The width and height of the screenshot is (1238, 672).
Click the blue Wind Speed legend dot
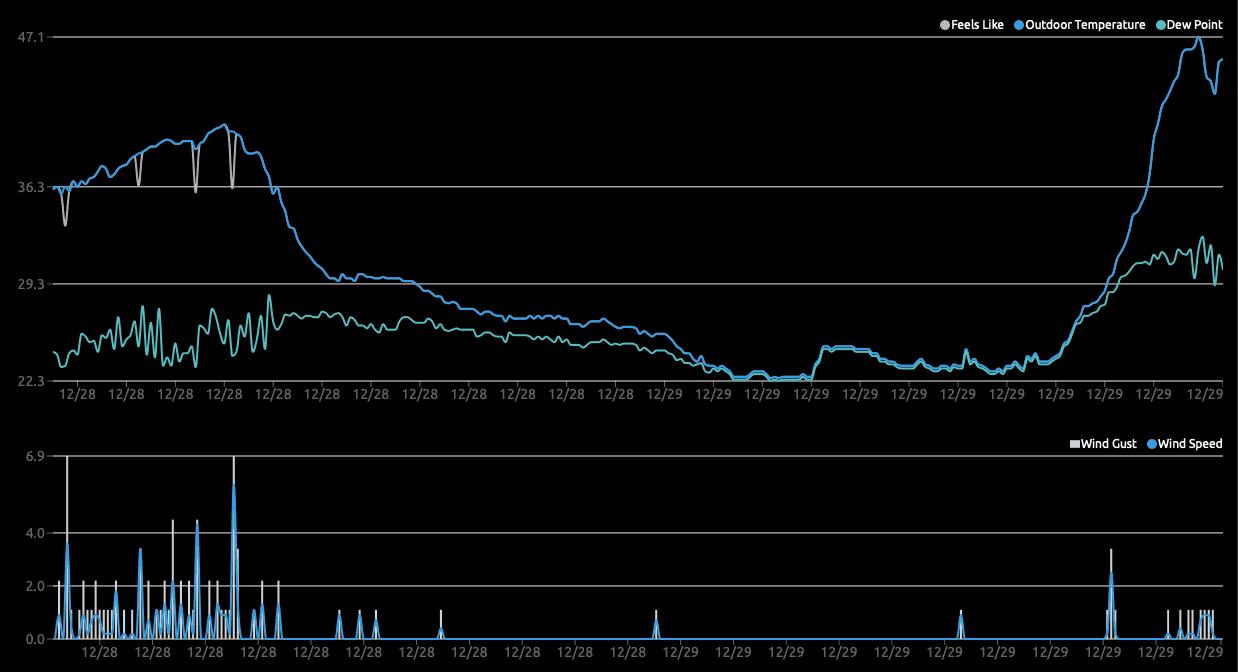point(1152,444)
